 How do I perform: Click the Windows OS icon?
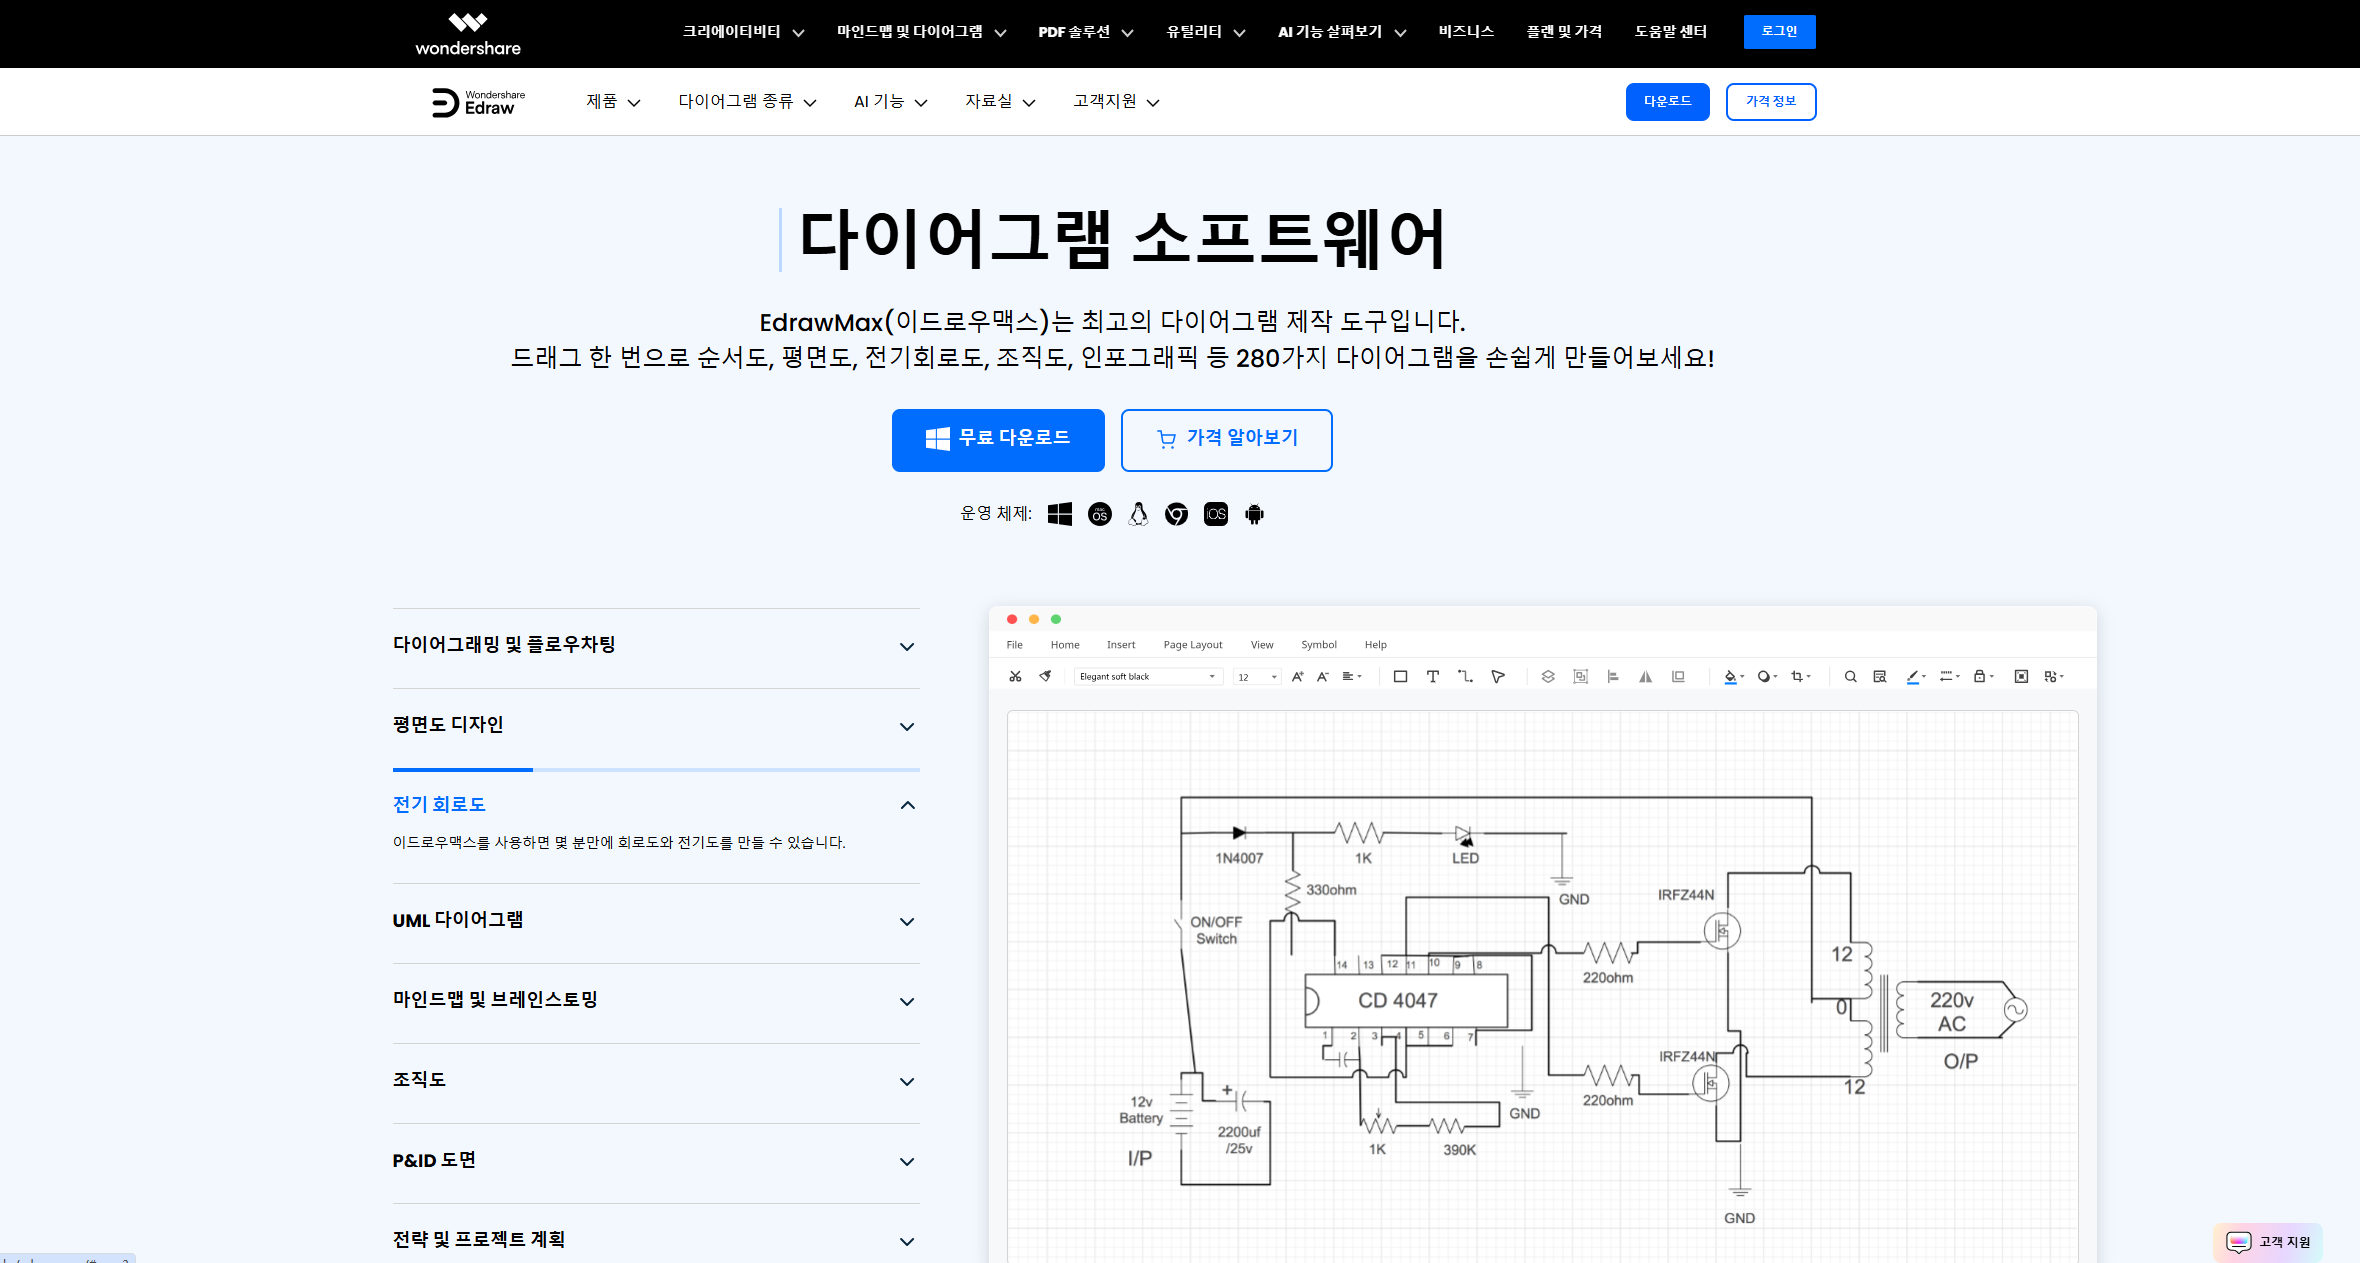[x=1060, y=514]
